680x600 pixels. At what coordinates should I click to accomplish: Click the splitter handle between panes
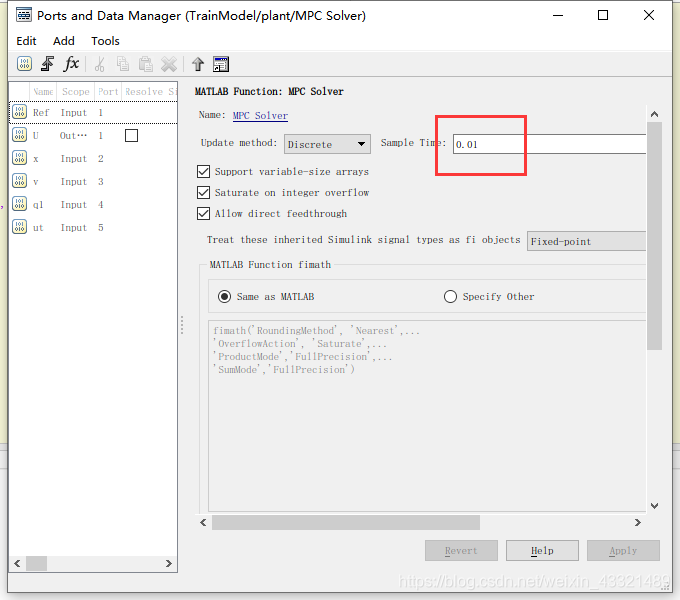point(182,325)
